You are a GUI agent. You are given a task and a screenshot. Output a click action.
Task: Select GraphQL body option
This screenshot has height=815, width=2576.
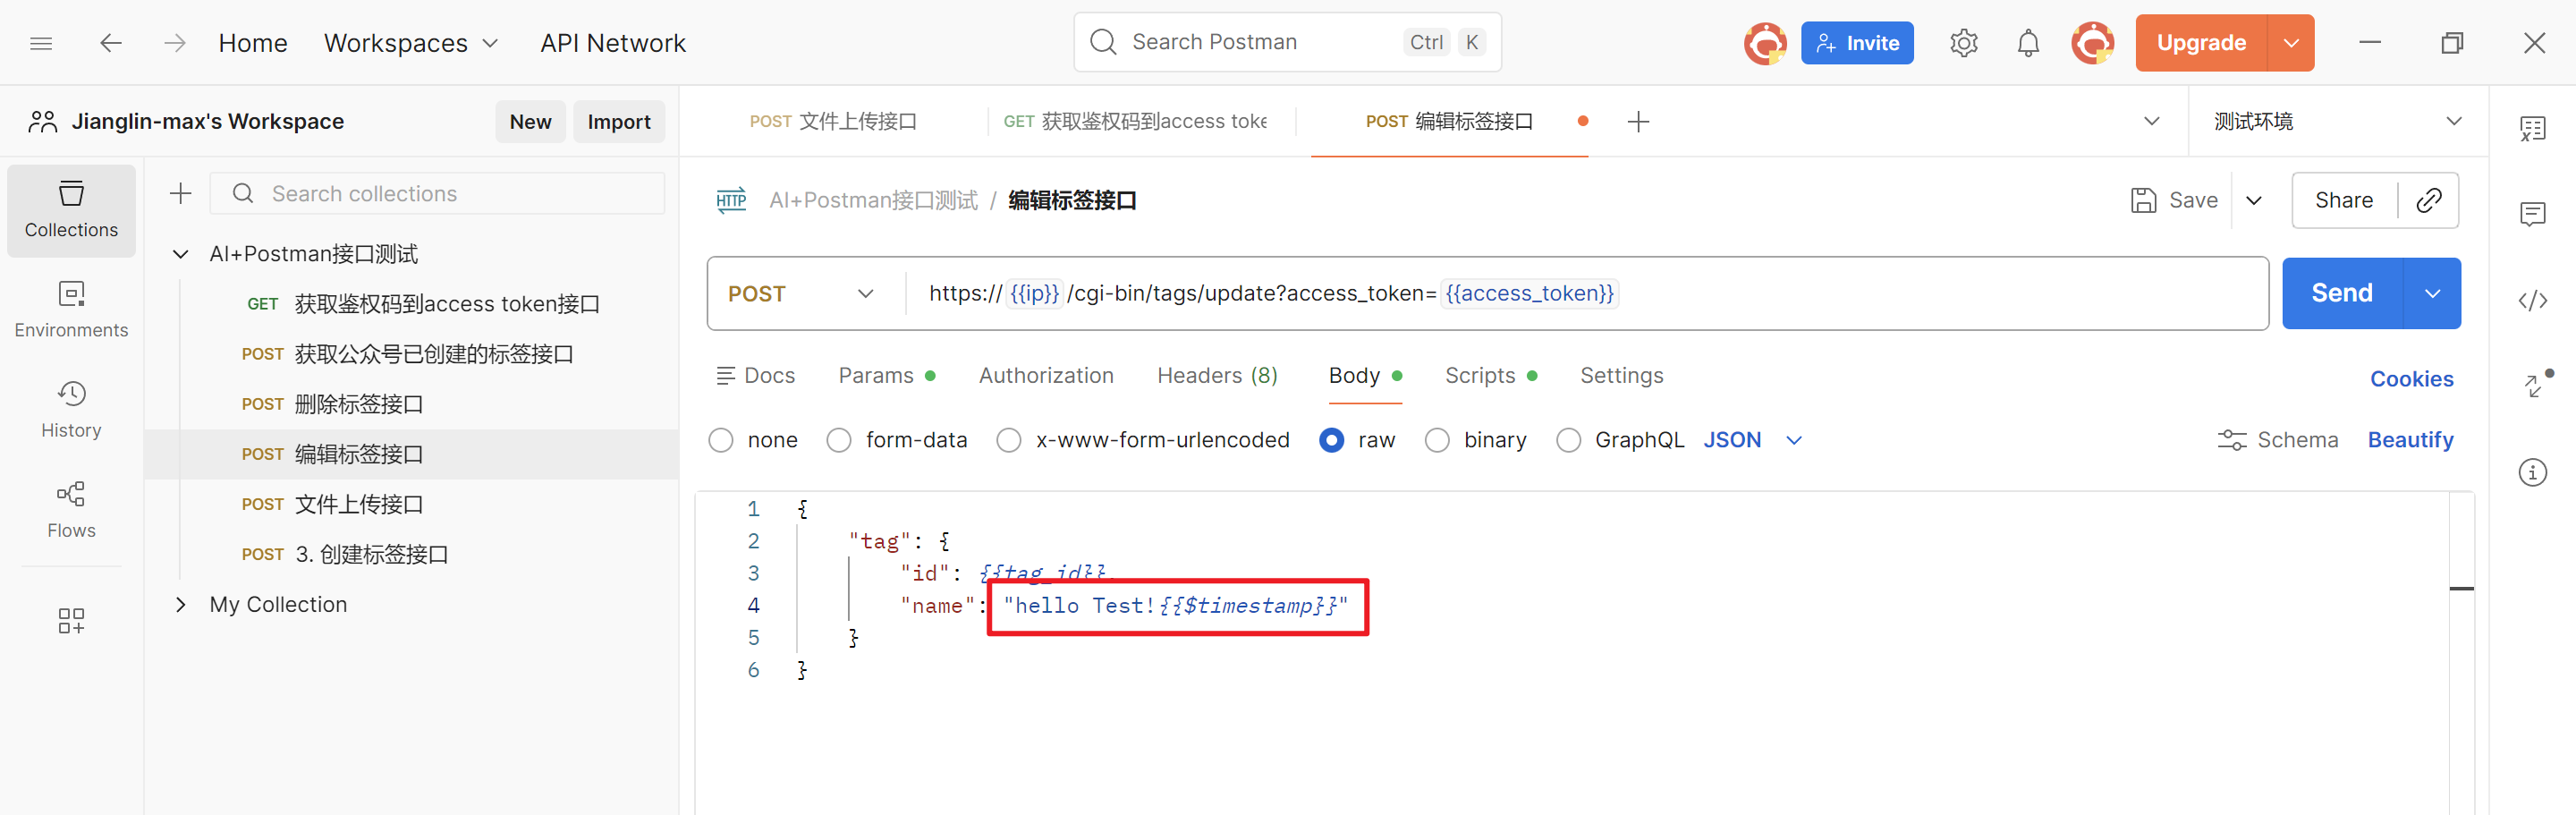pyautogui.click(x=1568, y=440)
